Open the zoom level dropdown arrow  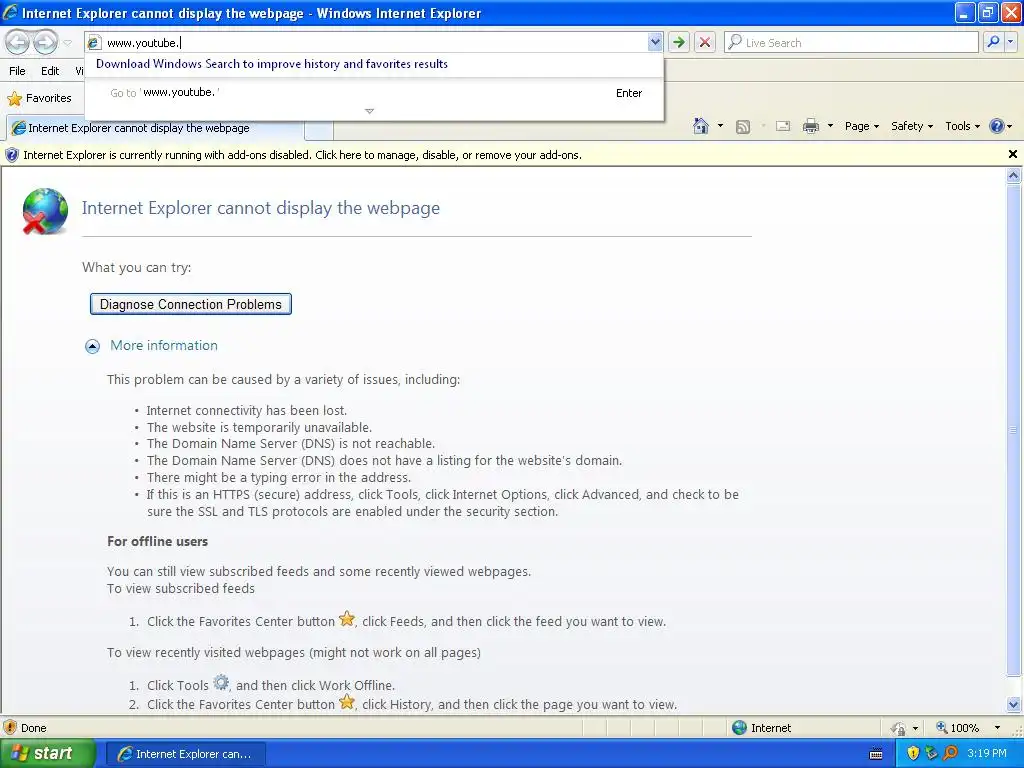[997, 728]
